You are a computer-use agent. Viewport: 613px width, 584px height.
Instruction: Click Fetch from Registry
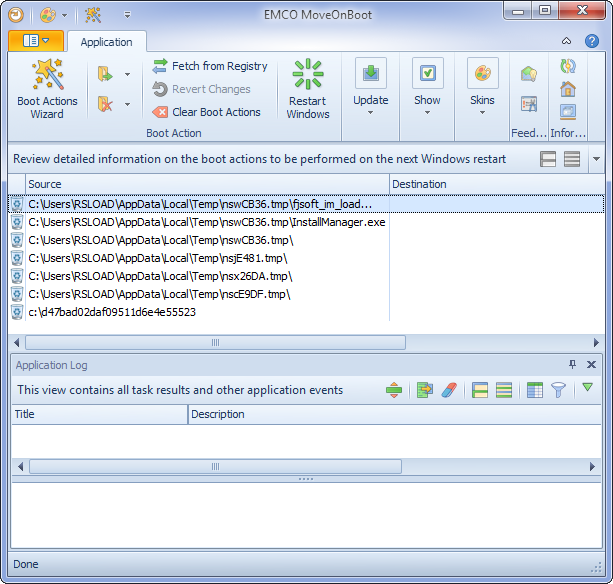[210, 66]
